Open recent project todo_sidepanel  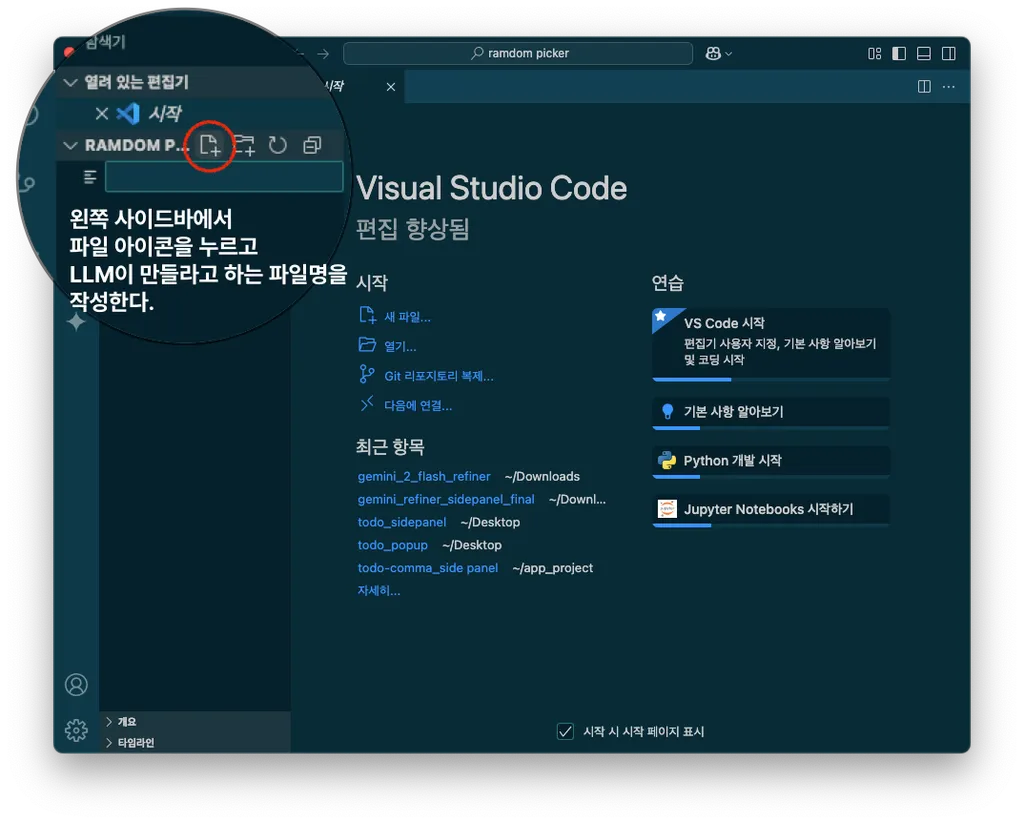coord(402,522)
